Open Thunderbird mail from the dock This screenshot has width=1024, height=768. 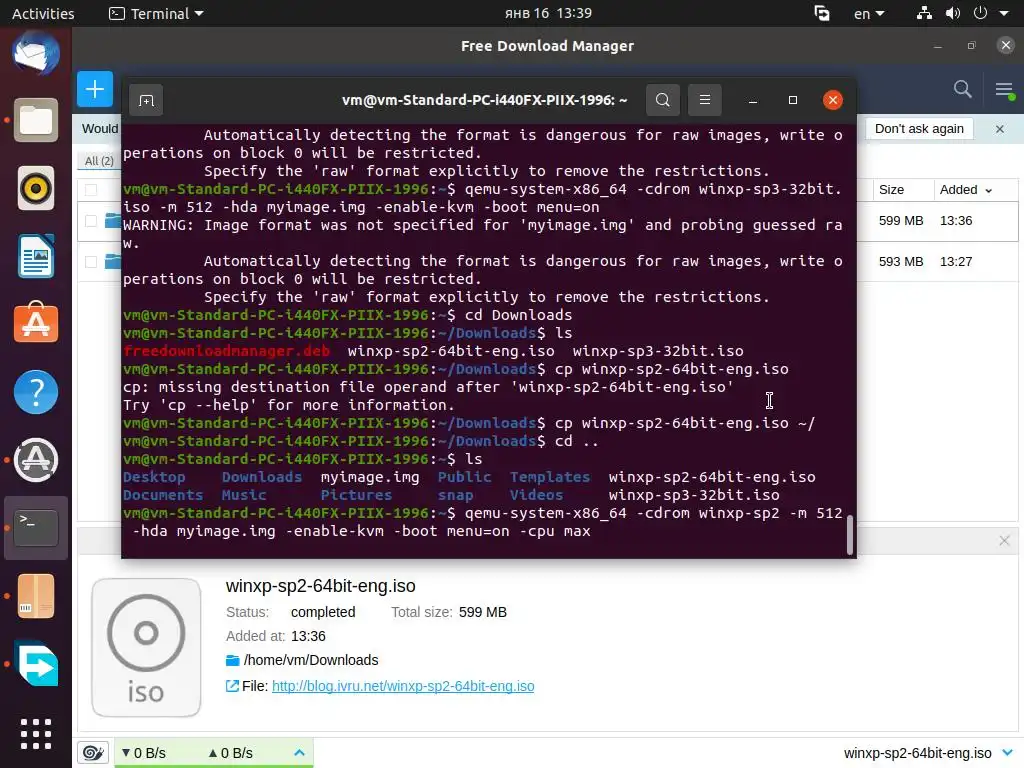point(36,54)
